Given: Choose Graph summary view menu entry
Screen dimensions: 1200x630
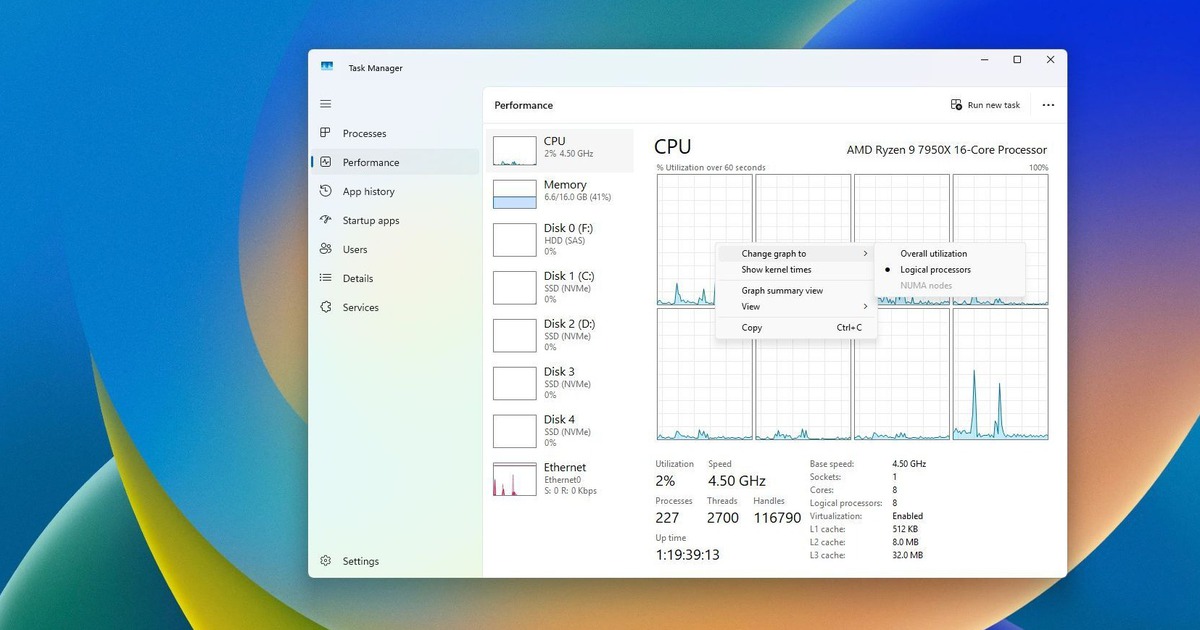Looking at the screenshot, I should point(782,291).
